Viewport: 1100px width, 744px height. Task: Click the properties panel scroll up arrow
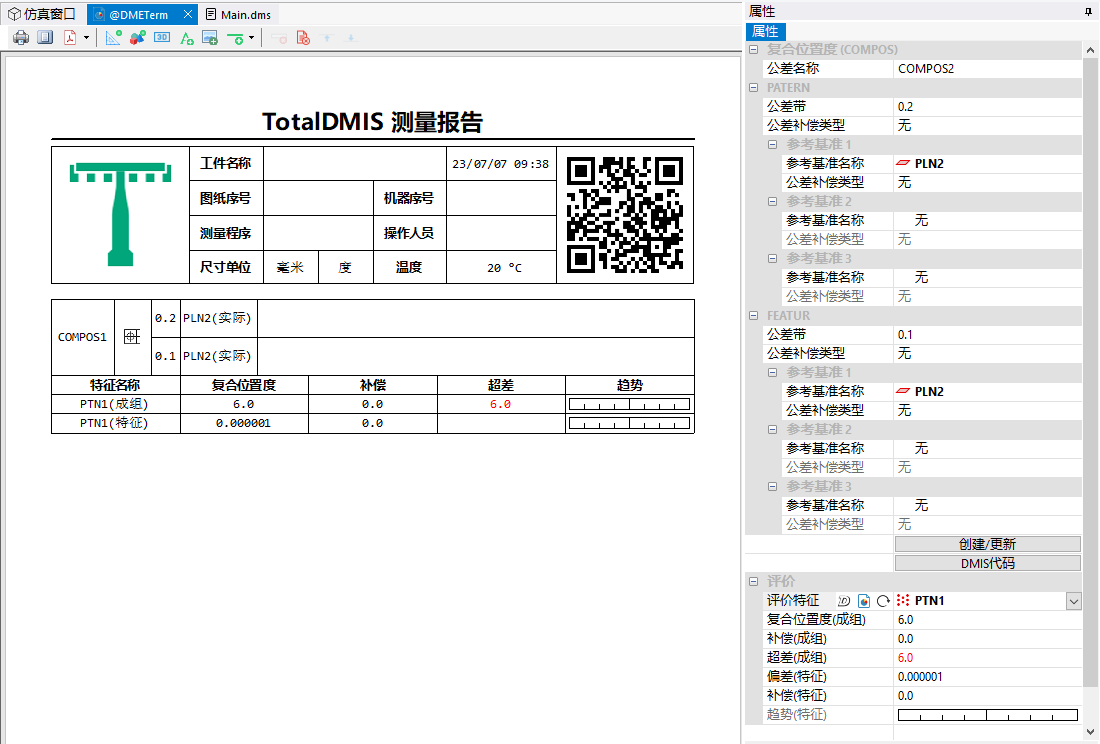click(x=1090, y=50)
